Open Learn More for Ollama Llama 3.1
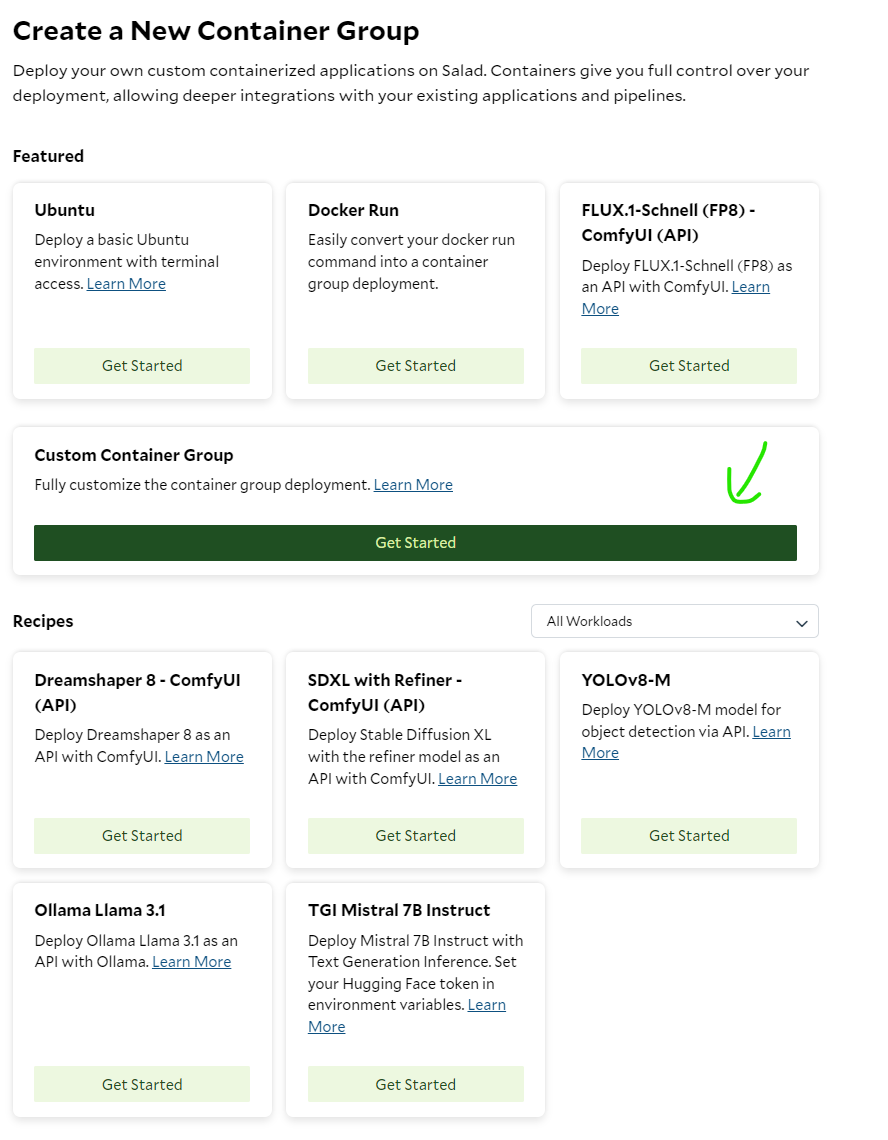Image resolution: width=888 pixels, height=1140 pixels. pos(192,961)
